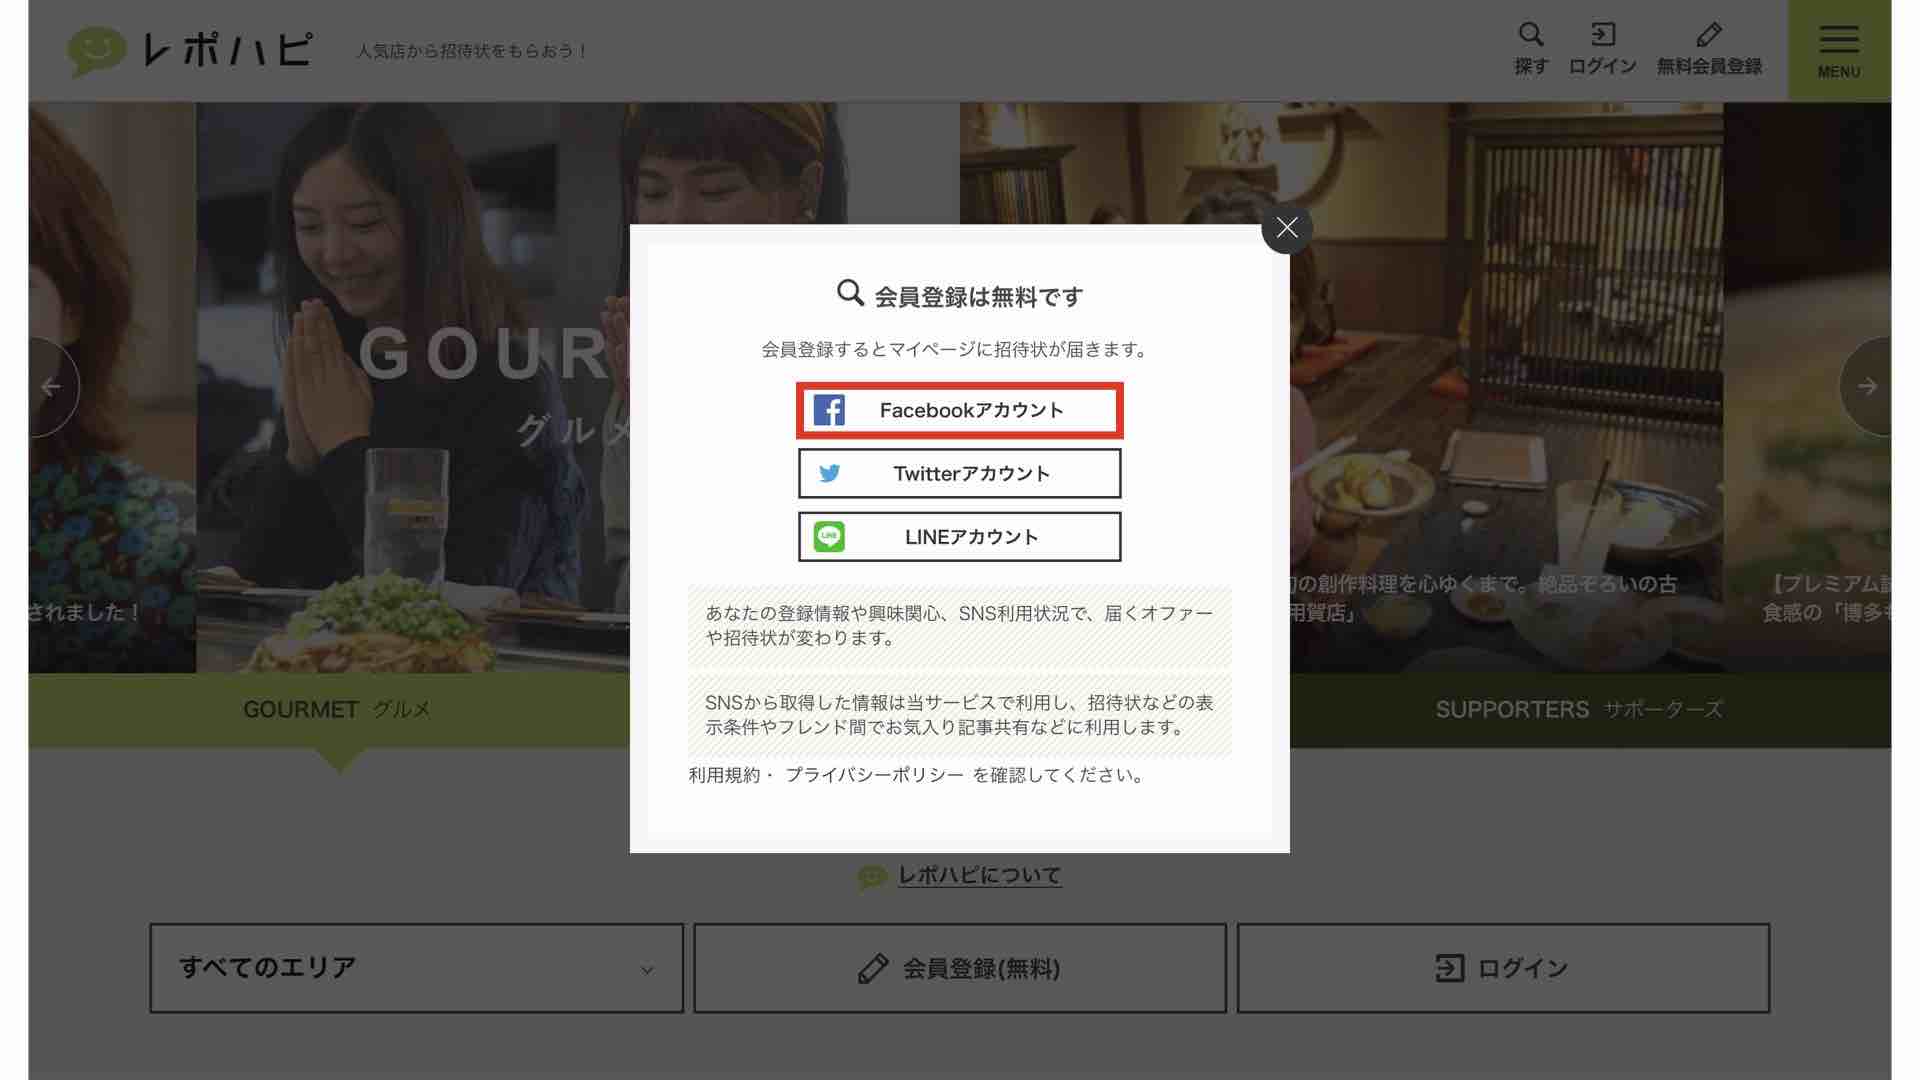Open 探す search in header
The width and height of the screenshot is (1920, 1080).
(1531, 50)
